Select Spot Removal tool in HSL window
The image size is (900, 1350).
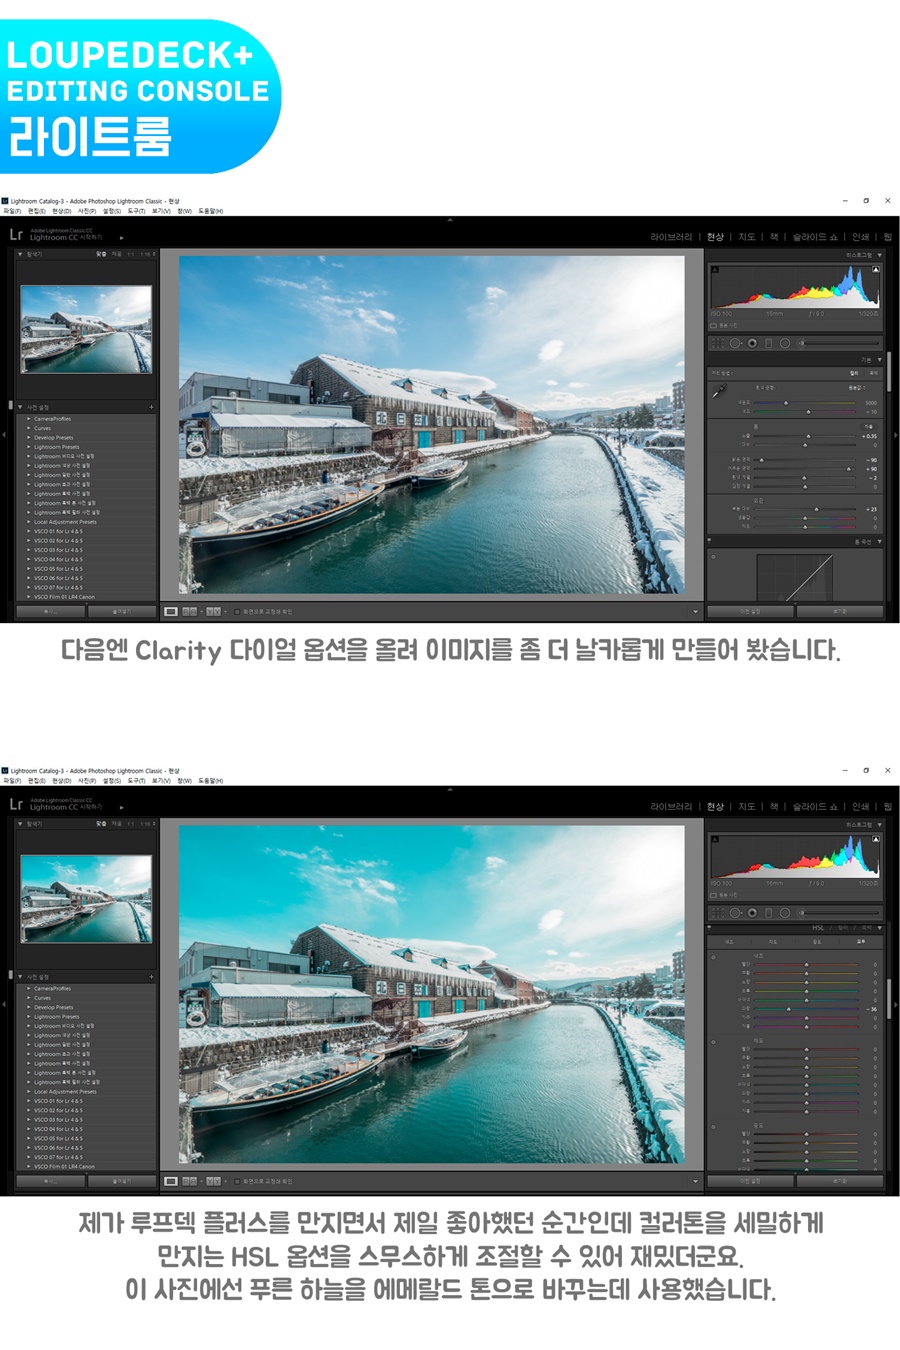[x=735, y=913]
